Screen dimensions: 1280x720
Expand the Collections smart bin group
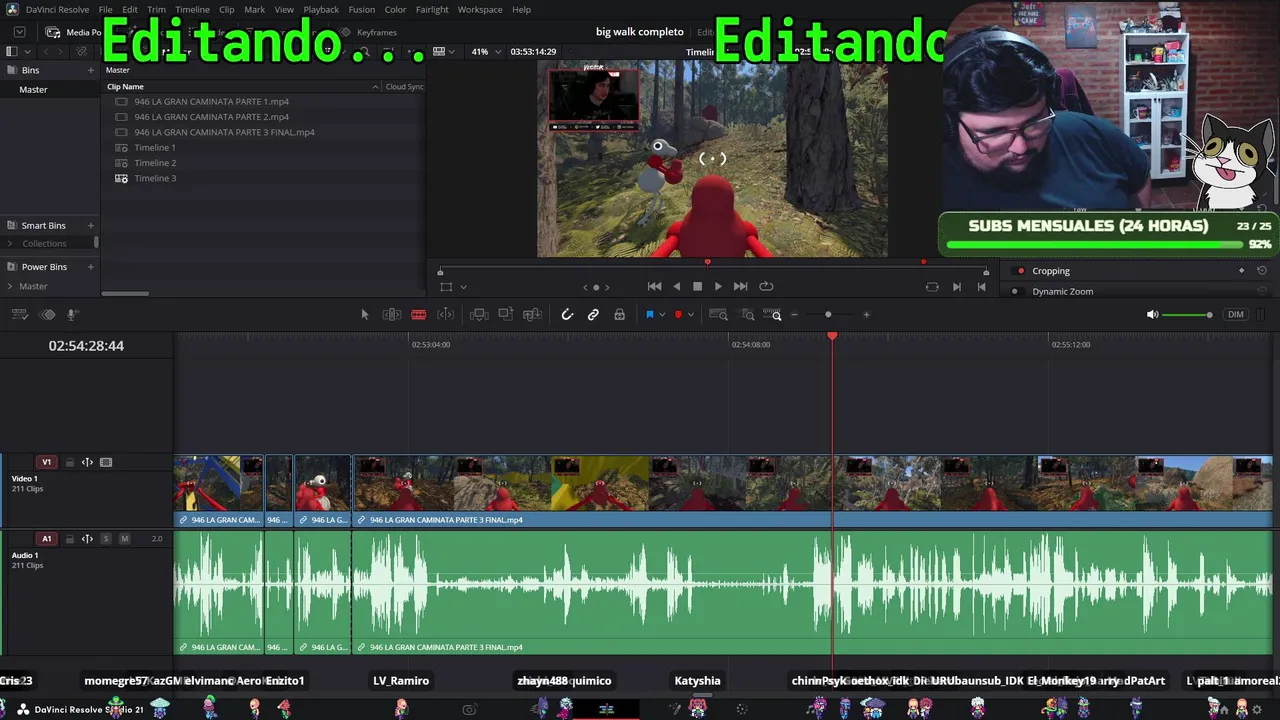(x=11, y=244)
